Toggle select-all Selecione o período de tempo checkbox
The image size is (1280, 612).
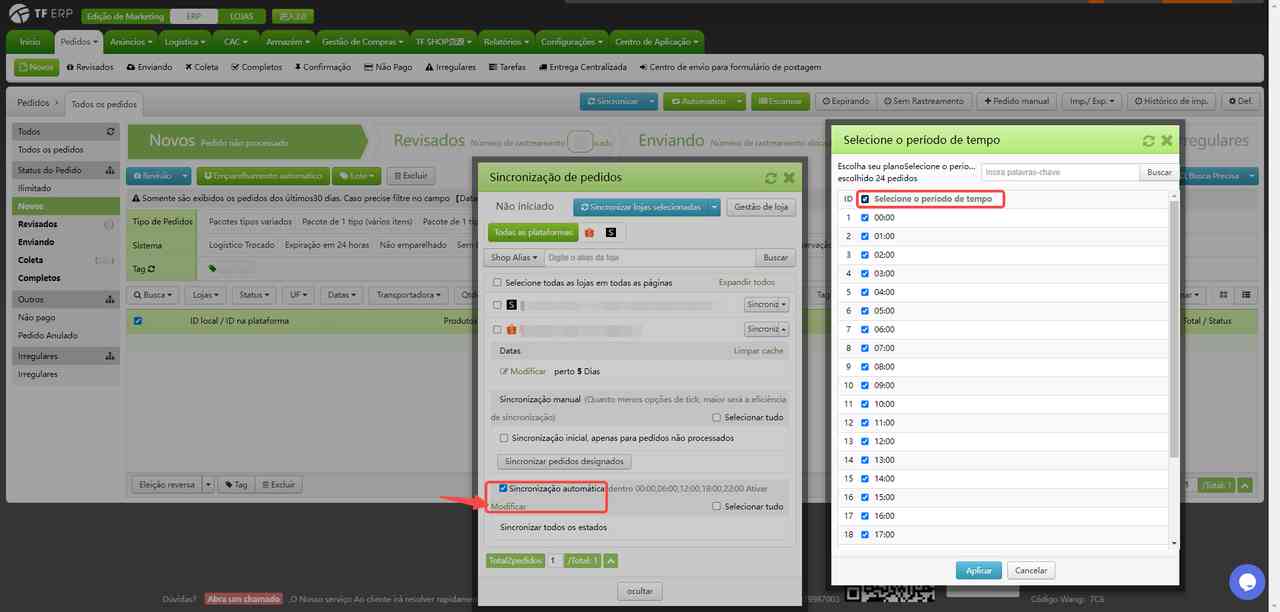click(865, 199)
